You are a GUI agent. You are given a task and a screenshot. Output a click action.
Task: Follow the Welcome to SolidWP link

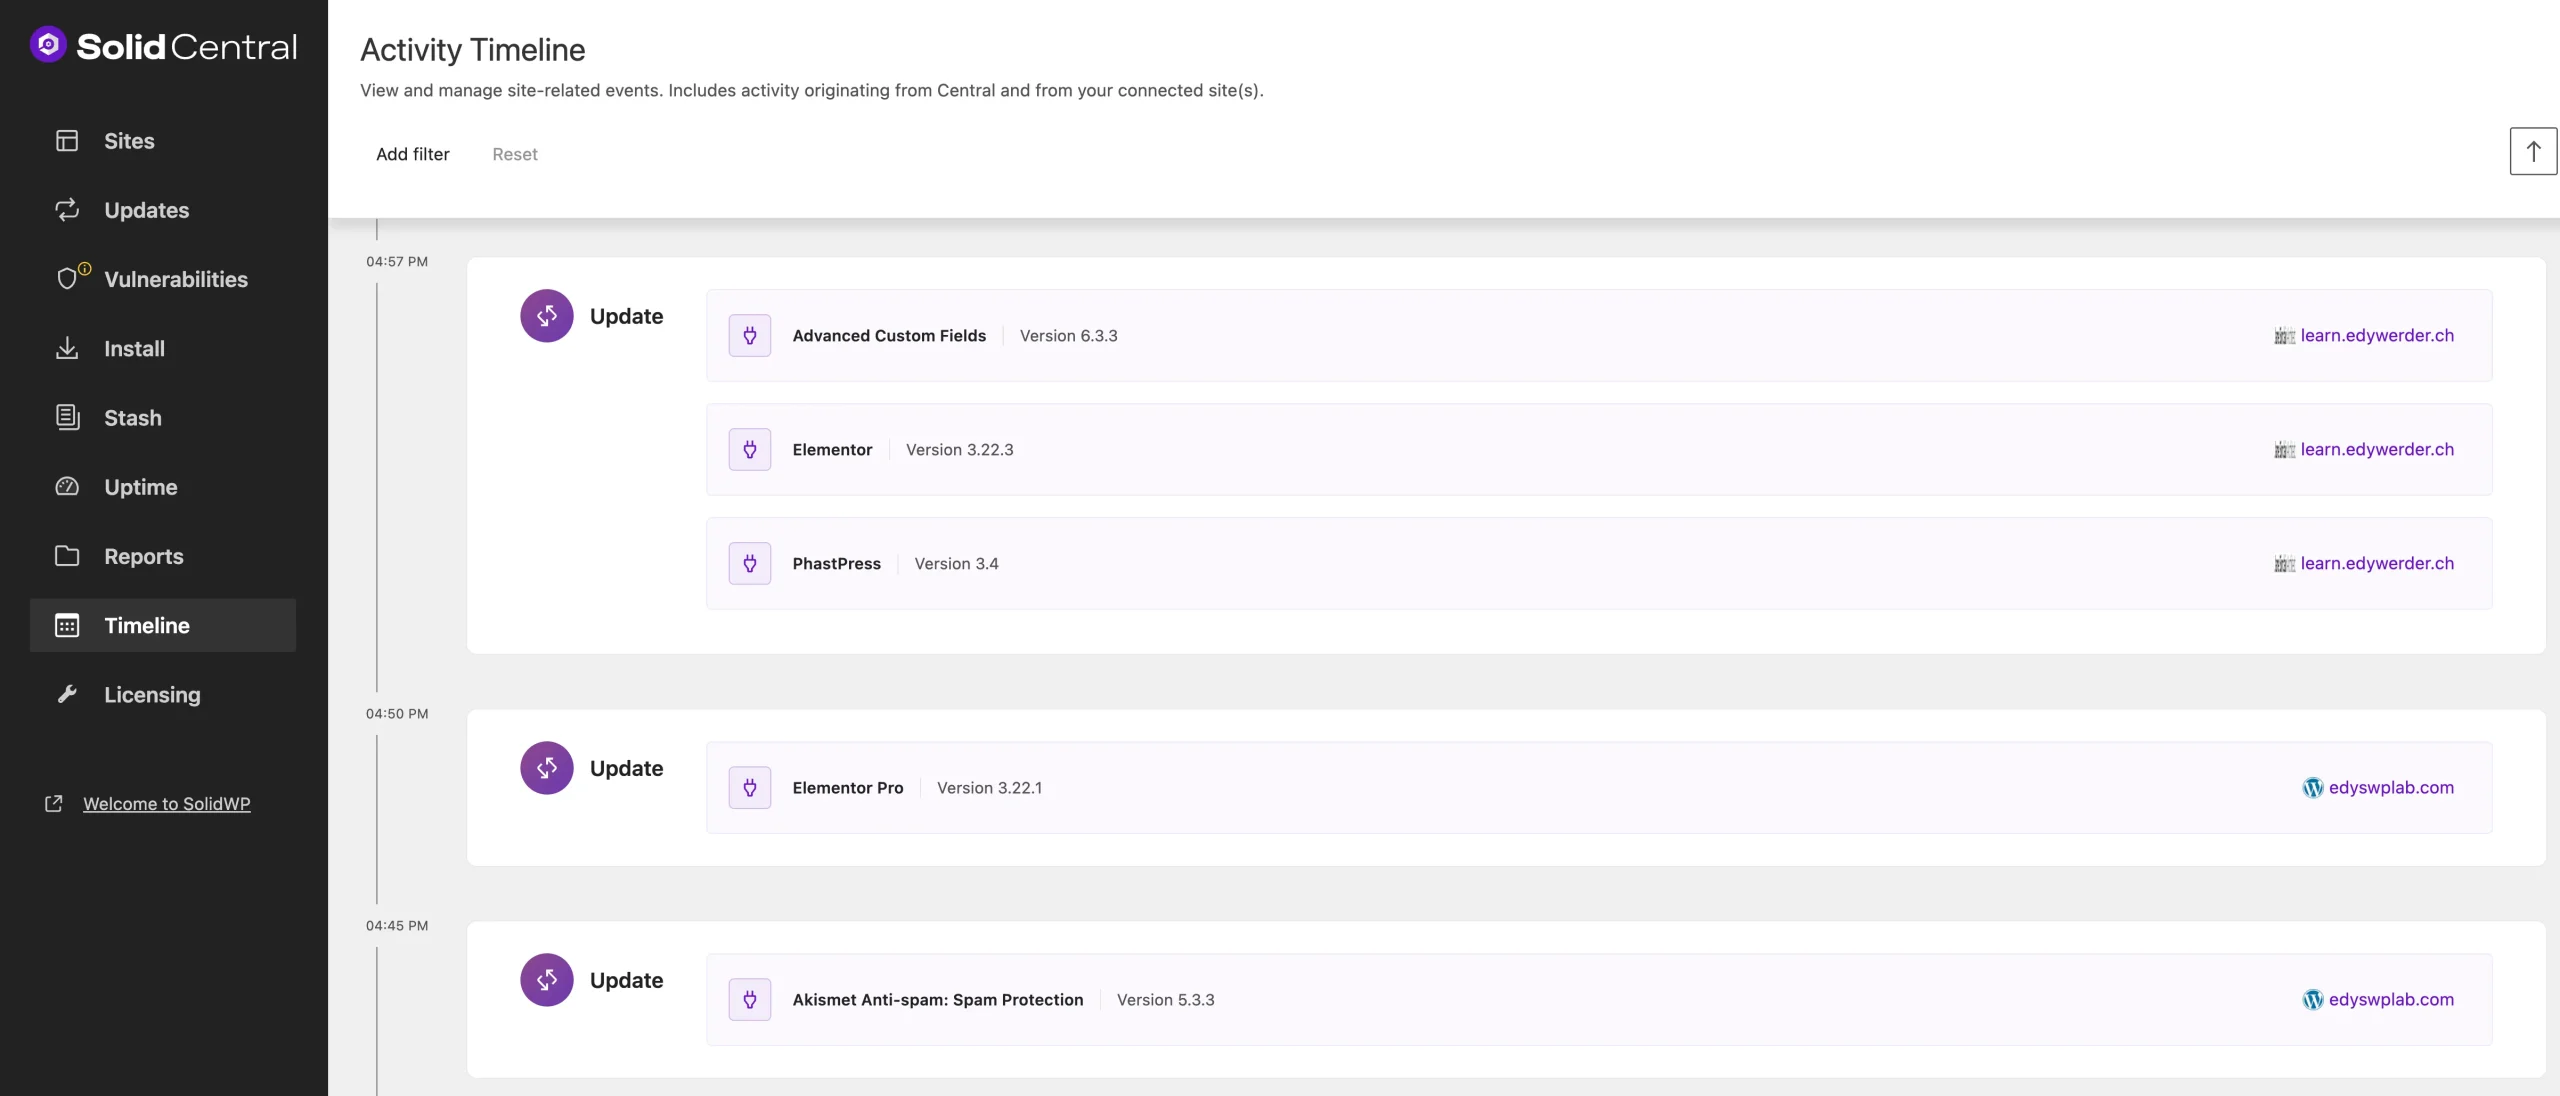point(166,804)
